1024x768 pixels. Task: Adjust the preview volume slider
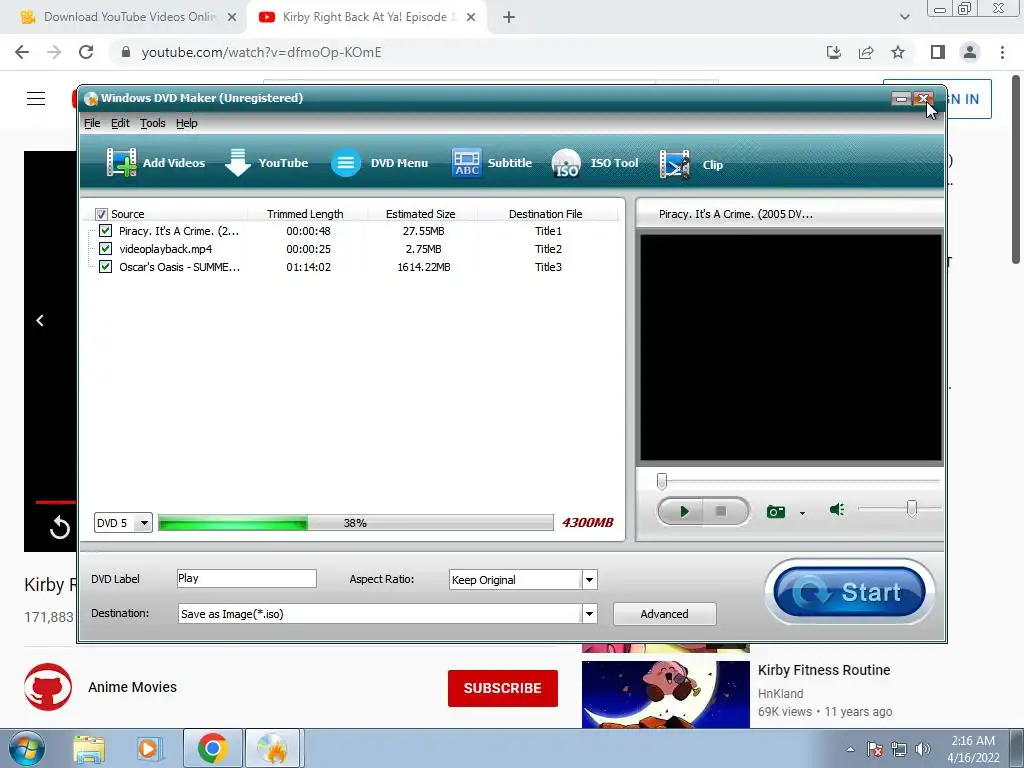click(912, 508)
